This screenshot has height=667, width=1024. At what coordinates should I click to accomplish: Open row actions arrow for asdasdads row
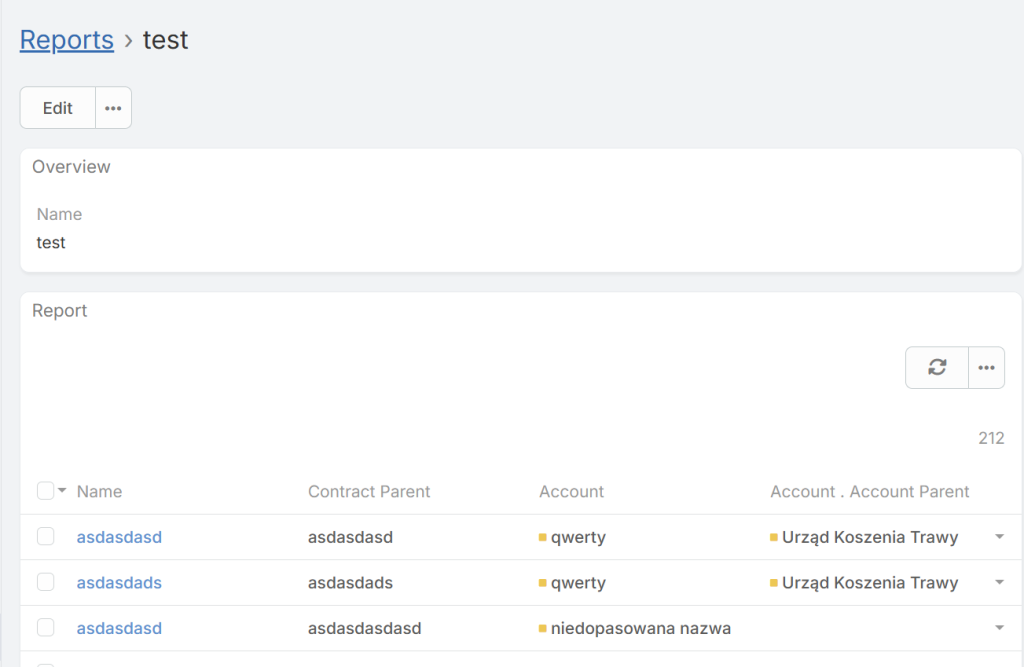point(999,583)
